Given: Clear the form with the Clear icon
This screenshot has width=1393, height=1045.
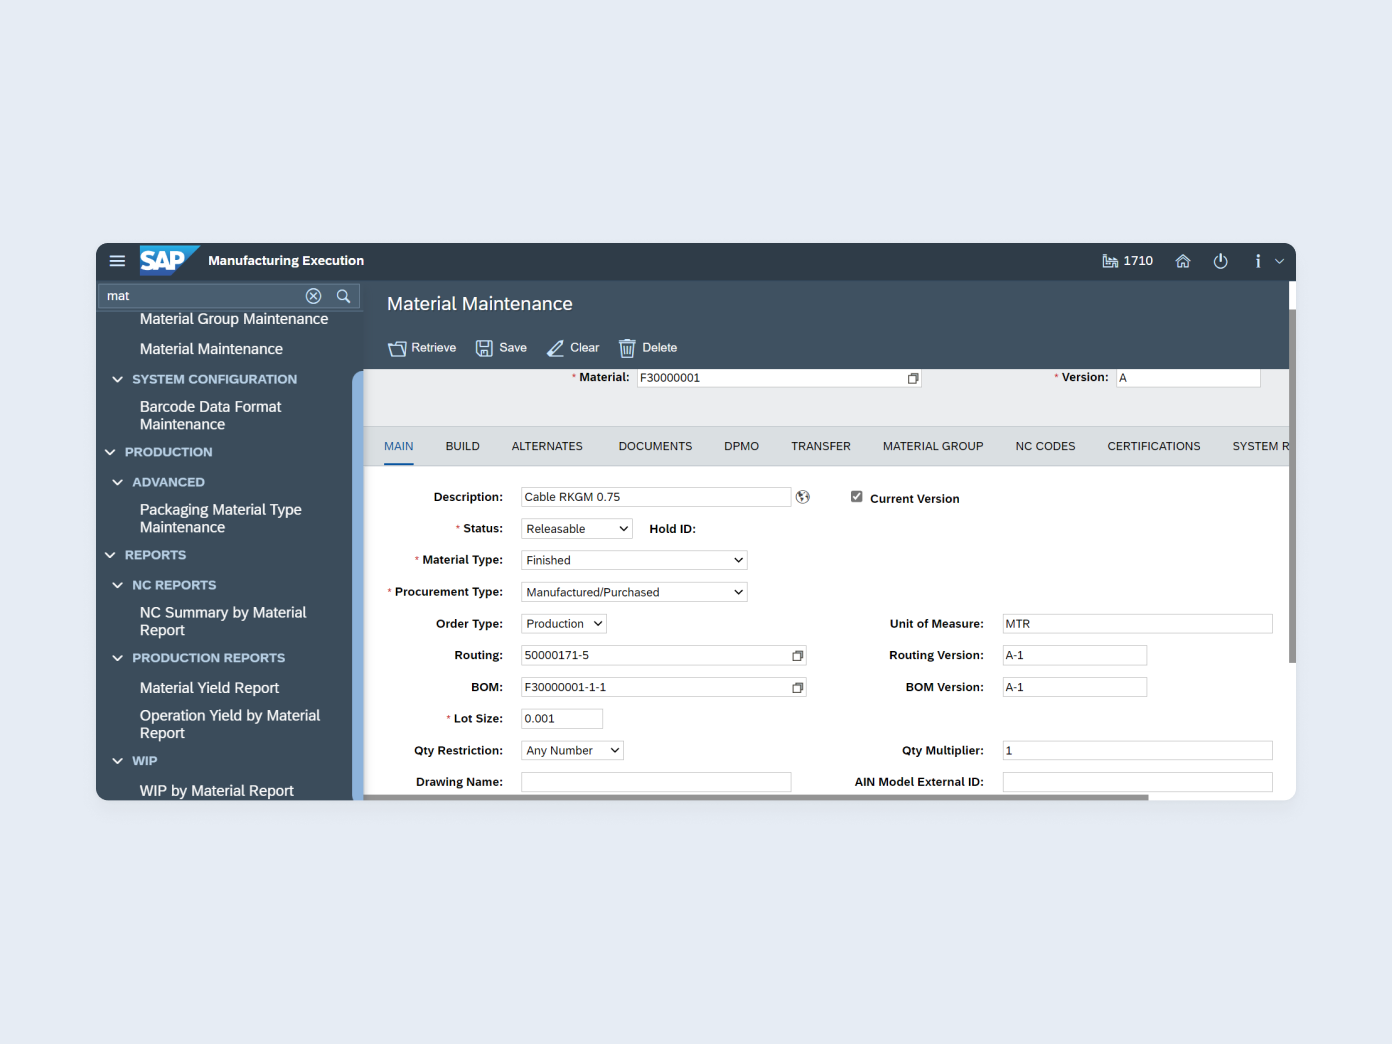Looking at the screenshot, I should 572,347.
